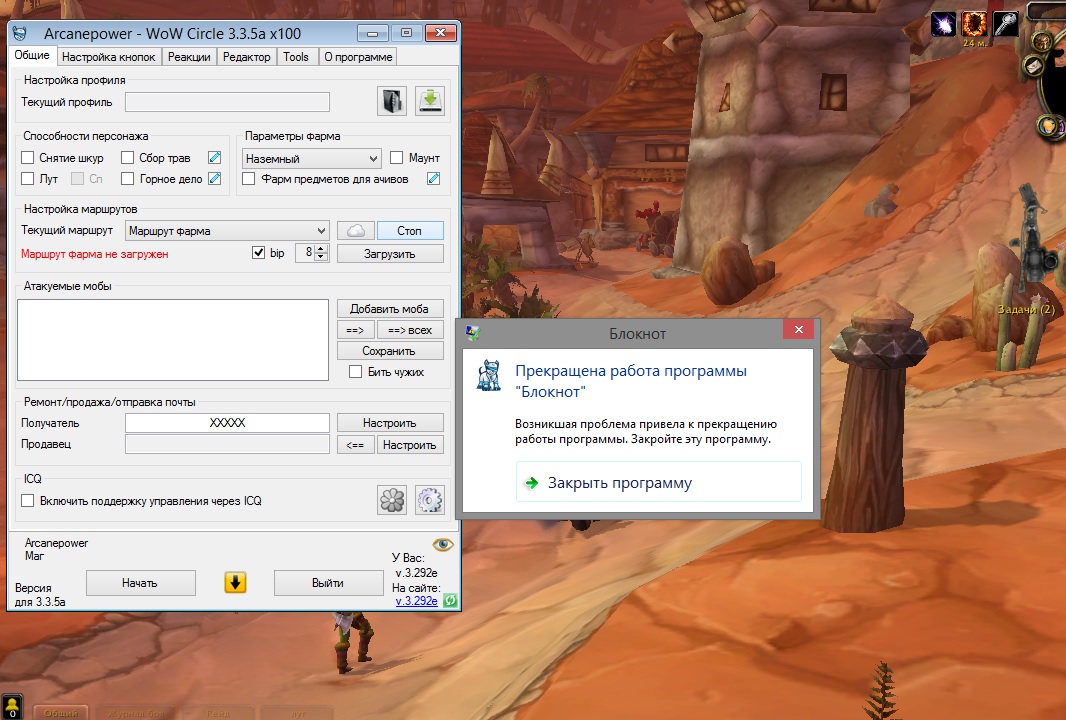Open the profile folder icon button
Screen dimensions: 1066x720
click(x=392, y=101)
